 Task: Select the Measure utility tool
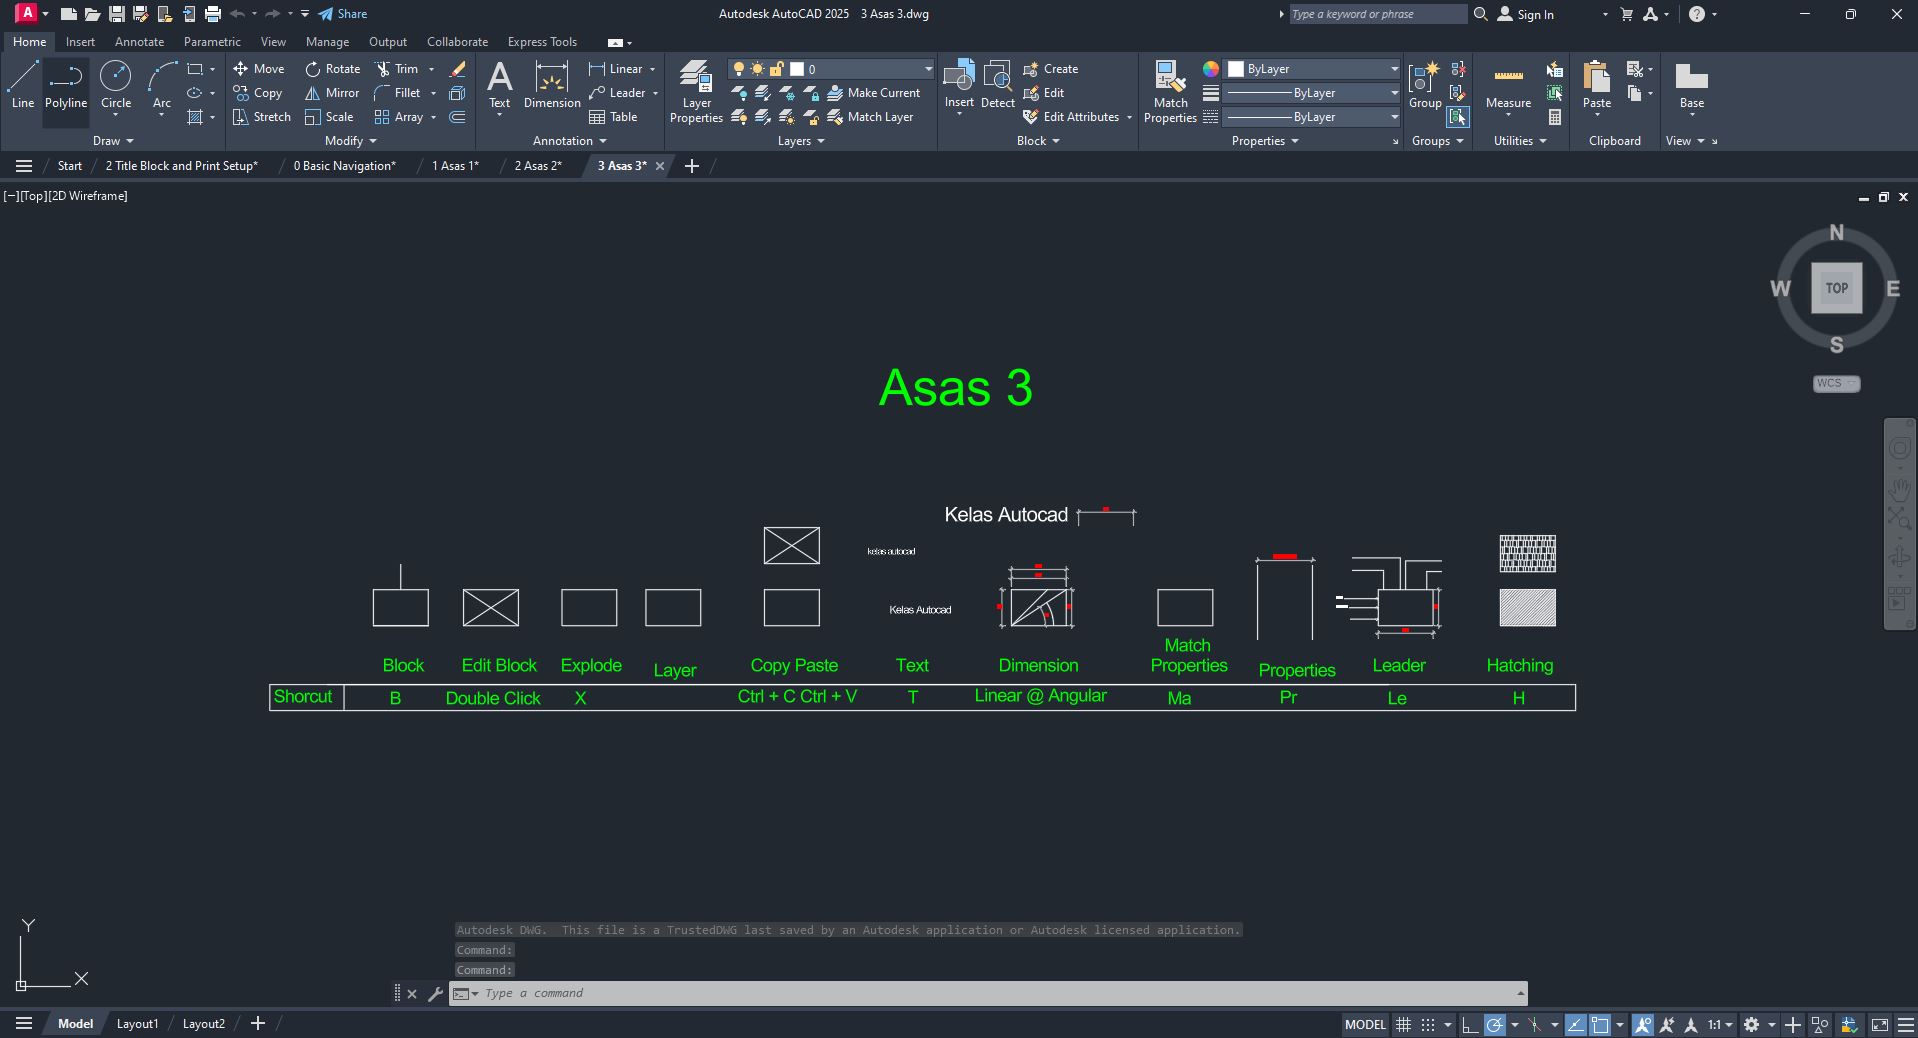point(1508,86)
